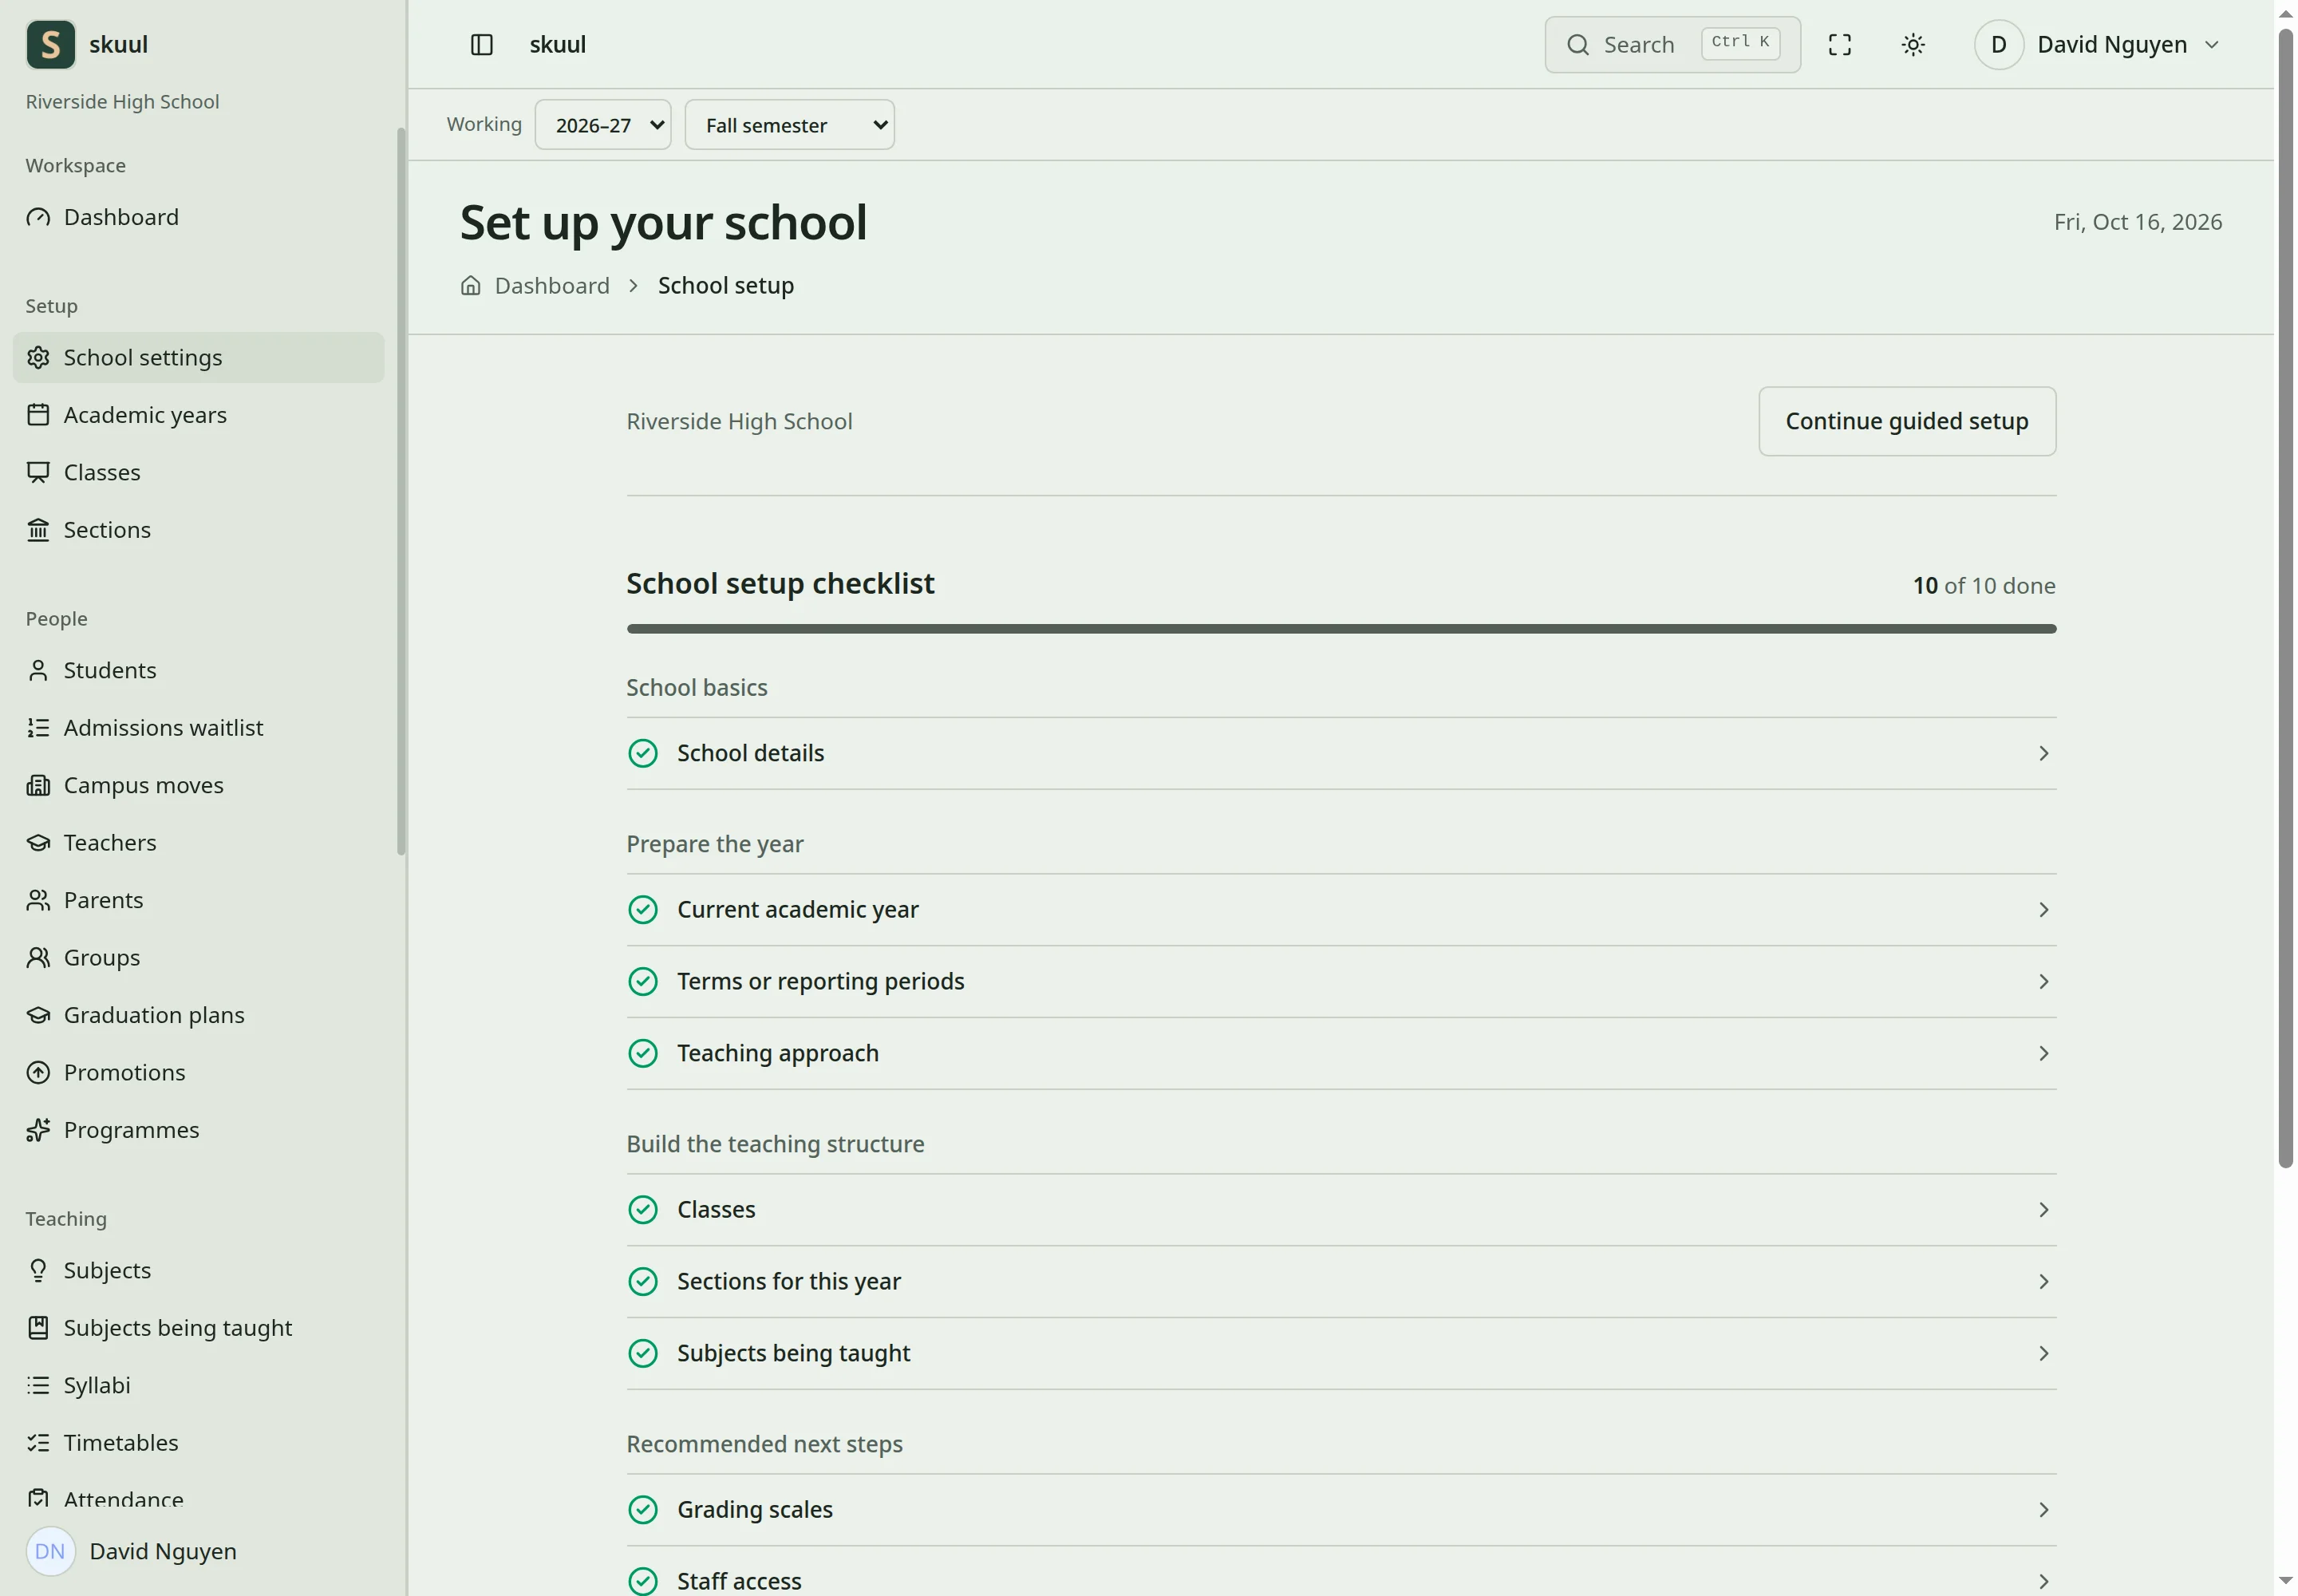The width and height of the screenshot is (2298, 1596).
Task: Click the sidebar vertical scrollbar
Action: click(x=401, y=490)
